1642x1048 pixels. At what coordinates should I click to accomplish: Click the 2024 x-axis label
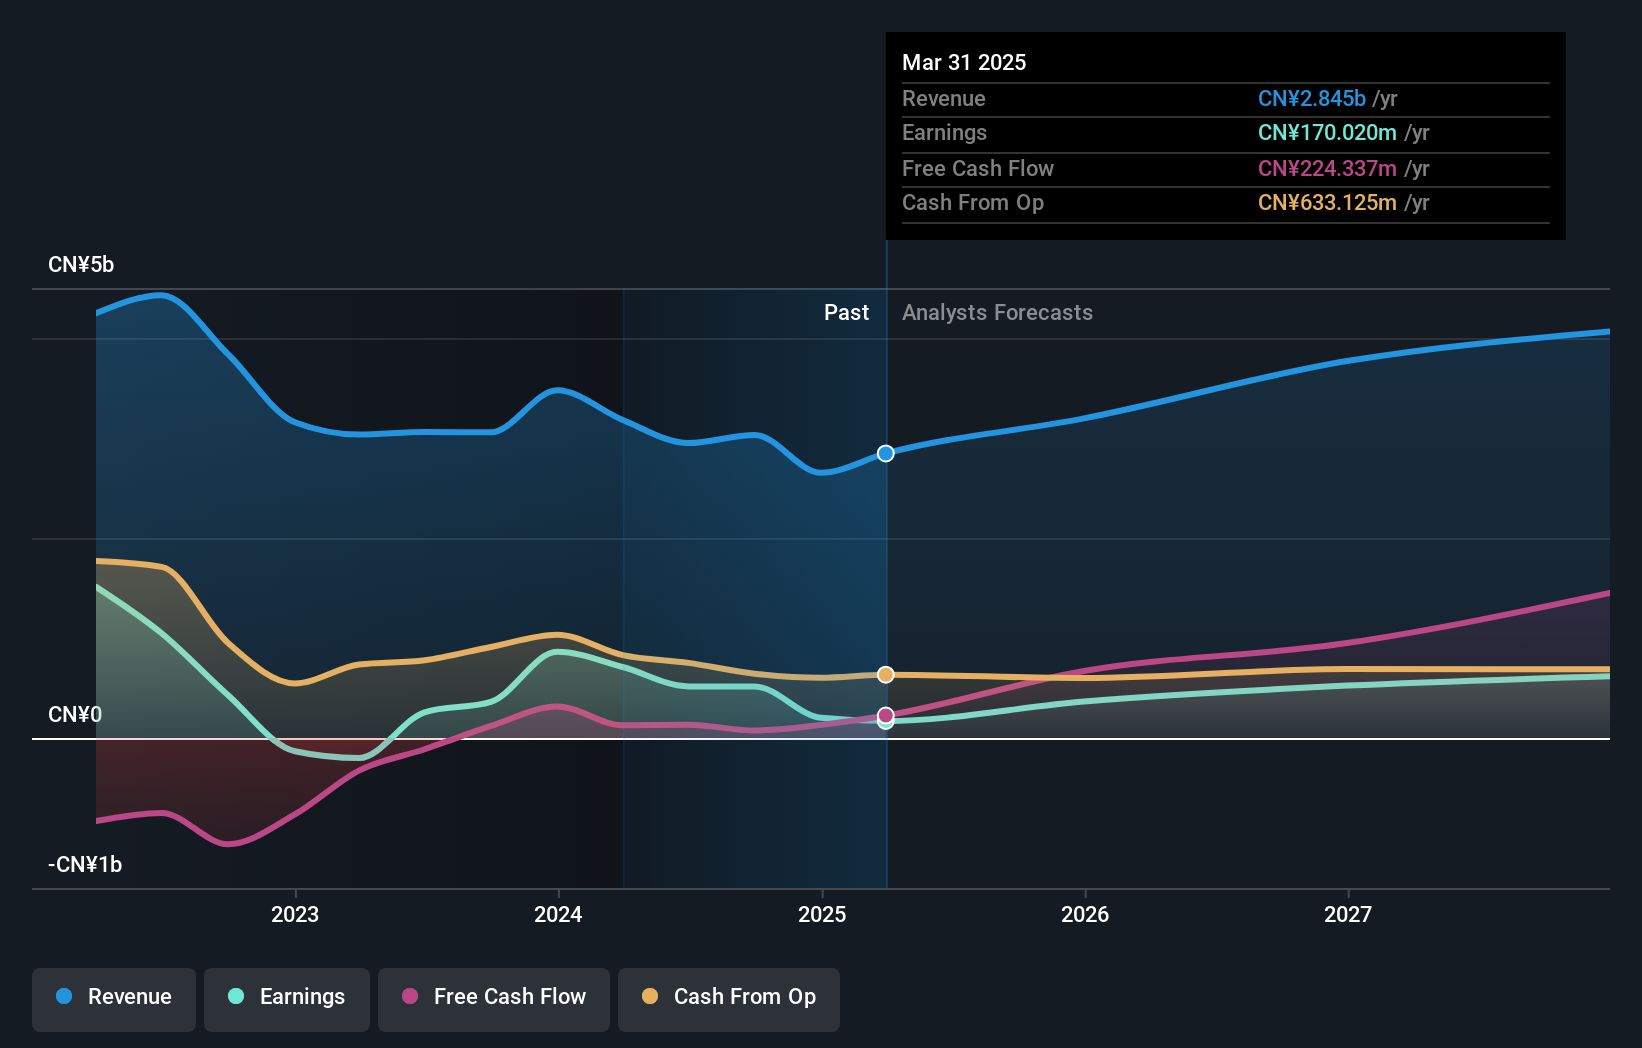(558, 914)
